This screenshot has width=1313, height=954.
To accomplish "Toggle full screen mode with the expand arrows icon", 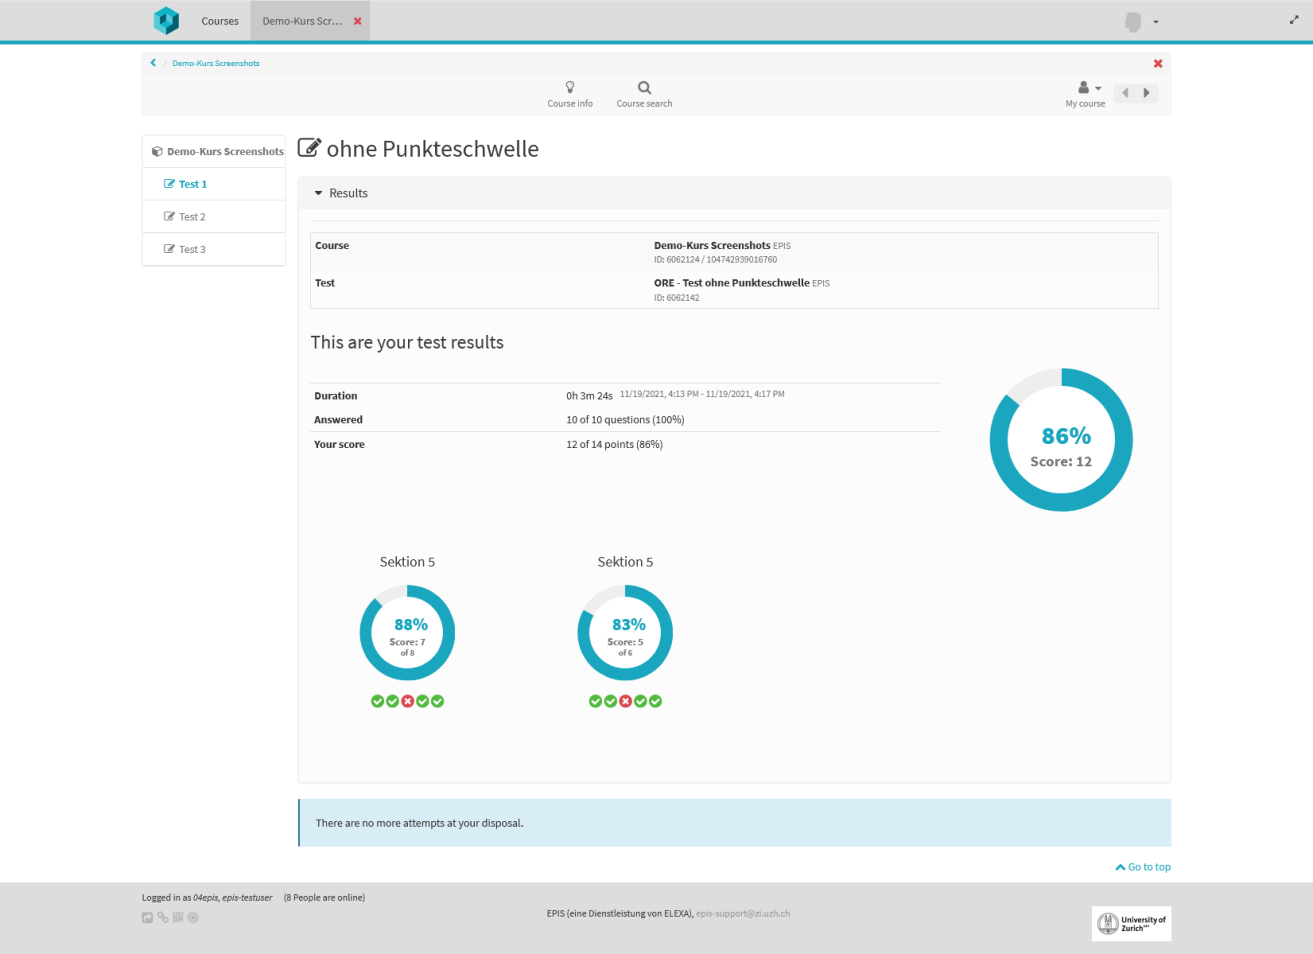I will coord(1294,20).
